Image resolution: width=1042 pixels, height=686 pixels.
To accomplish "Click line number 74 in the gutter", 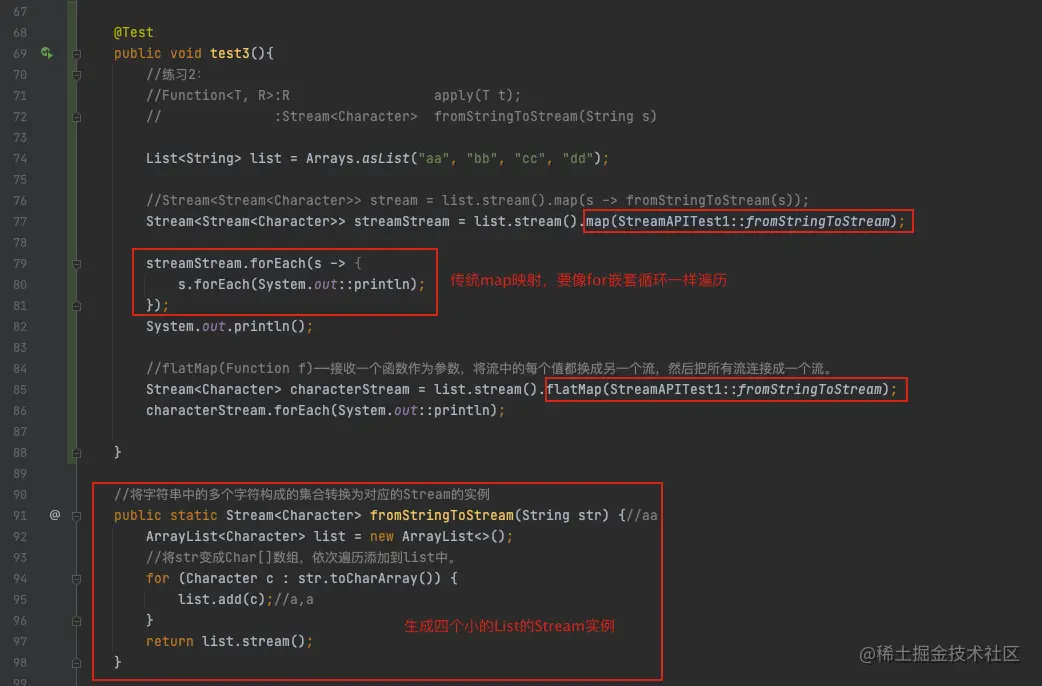I will [x=20, y=158].
